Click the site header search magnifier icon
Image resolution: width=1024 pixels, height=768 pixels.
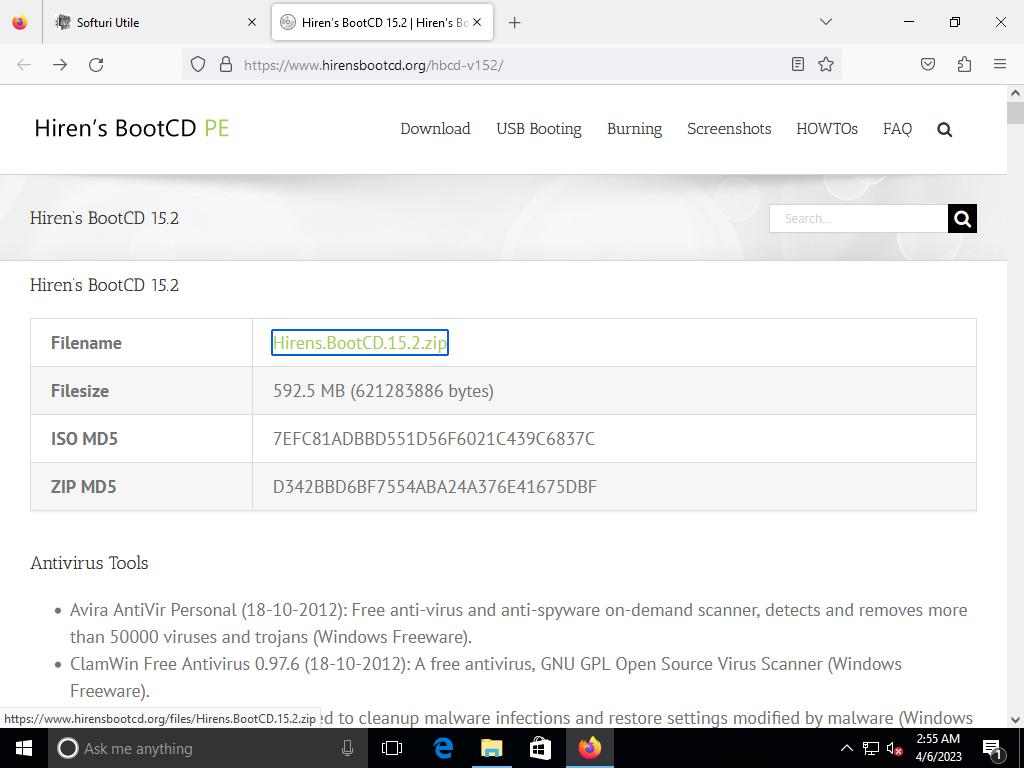(x=944, y=129)
